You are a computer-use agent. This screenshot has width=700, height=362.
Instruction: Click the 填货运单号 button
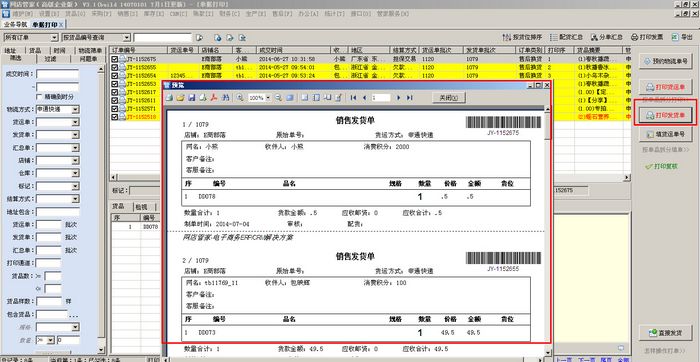(667, 133)
